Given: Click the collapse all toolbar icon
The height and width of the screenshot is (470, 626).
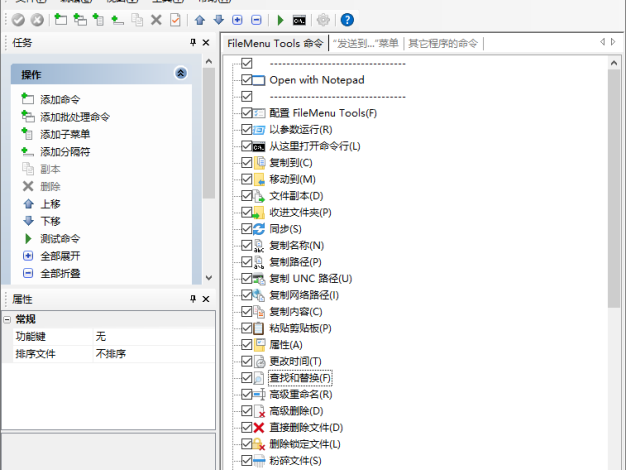Looking at the screenshot, I should (256, 20).
